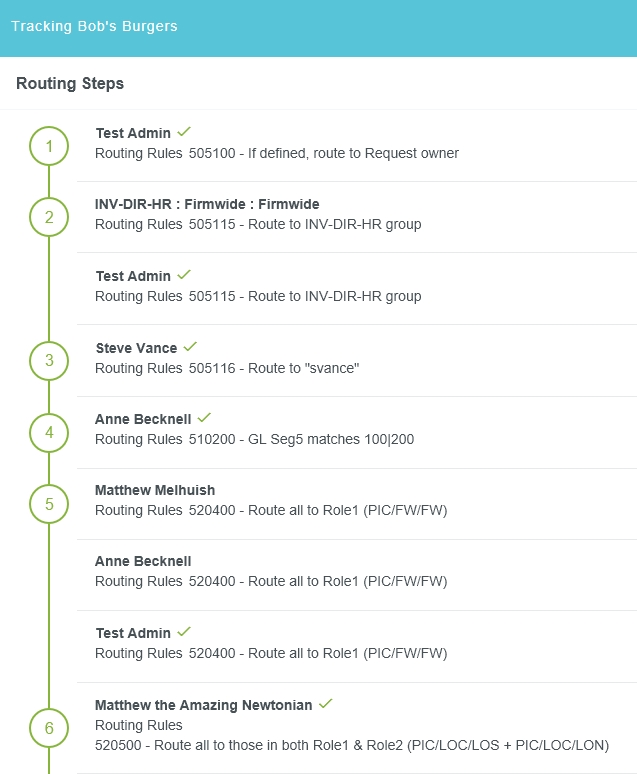Select the step 4 circle marker
Screen dimensions: 637x774
tap(49, 433)
